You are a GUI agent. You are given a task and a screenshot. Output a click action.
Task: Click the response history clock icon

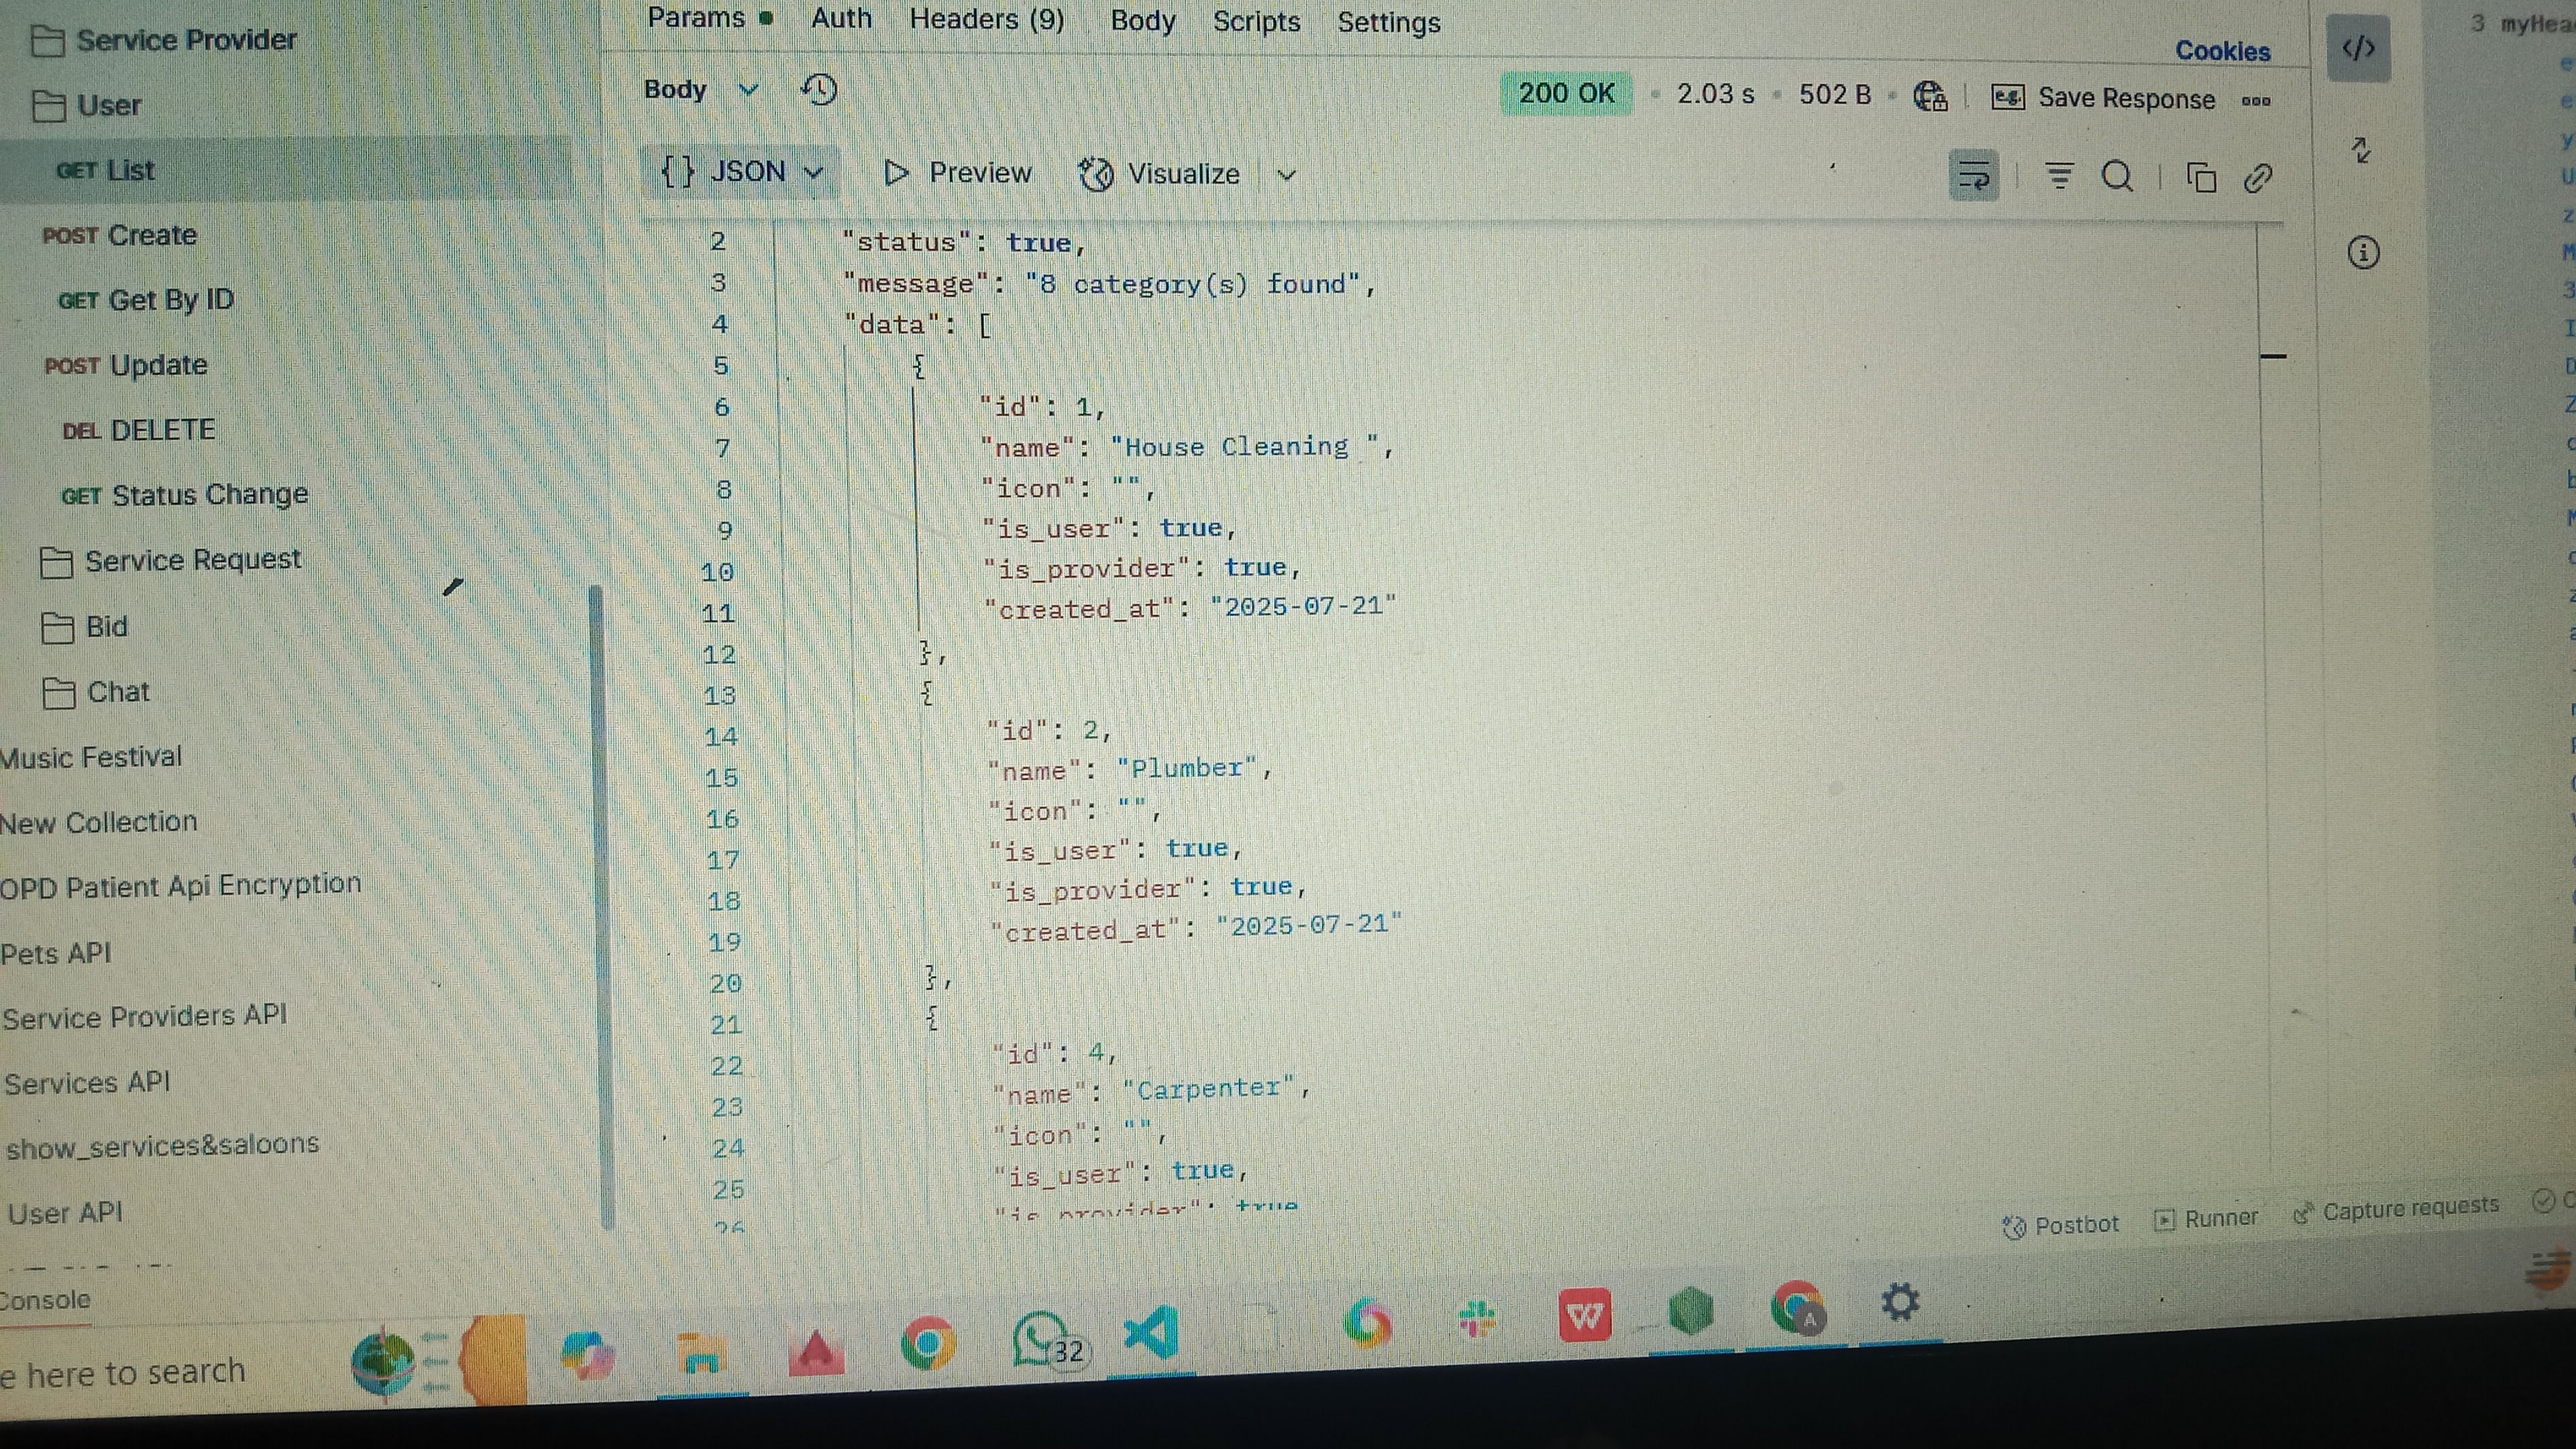tap(819, 90)
